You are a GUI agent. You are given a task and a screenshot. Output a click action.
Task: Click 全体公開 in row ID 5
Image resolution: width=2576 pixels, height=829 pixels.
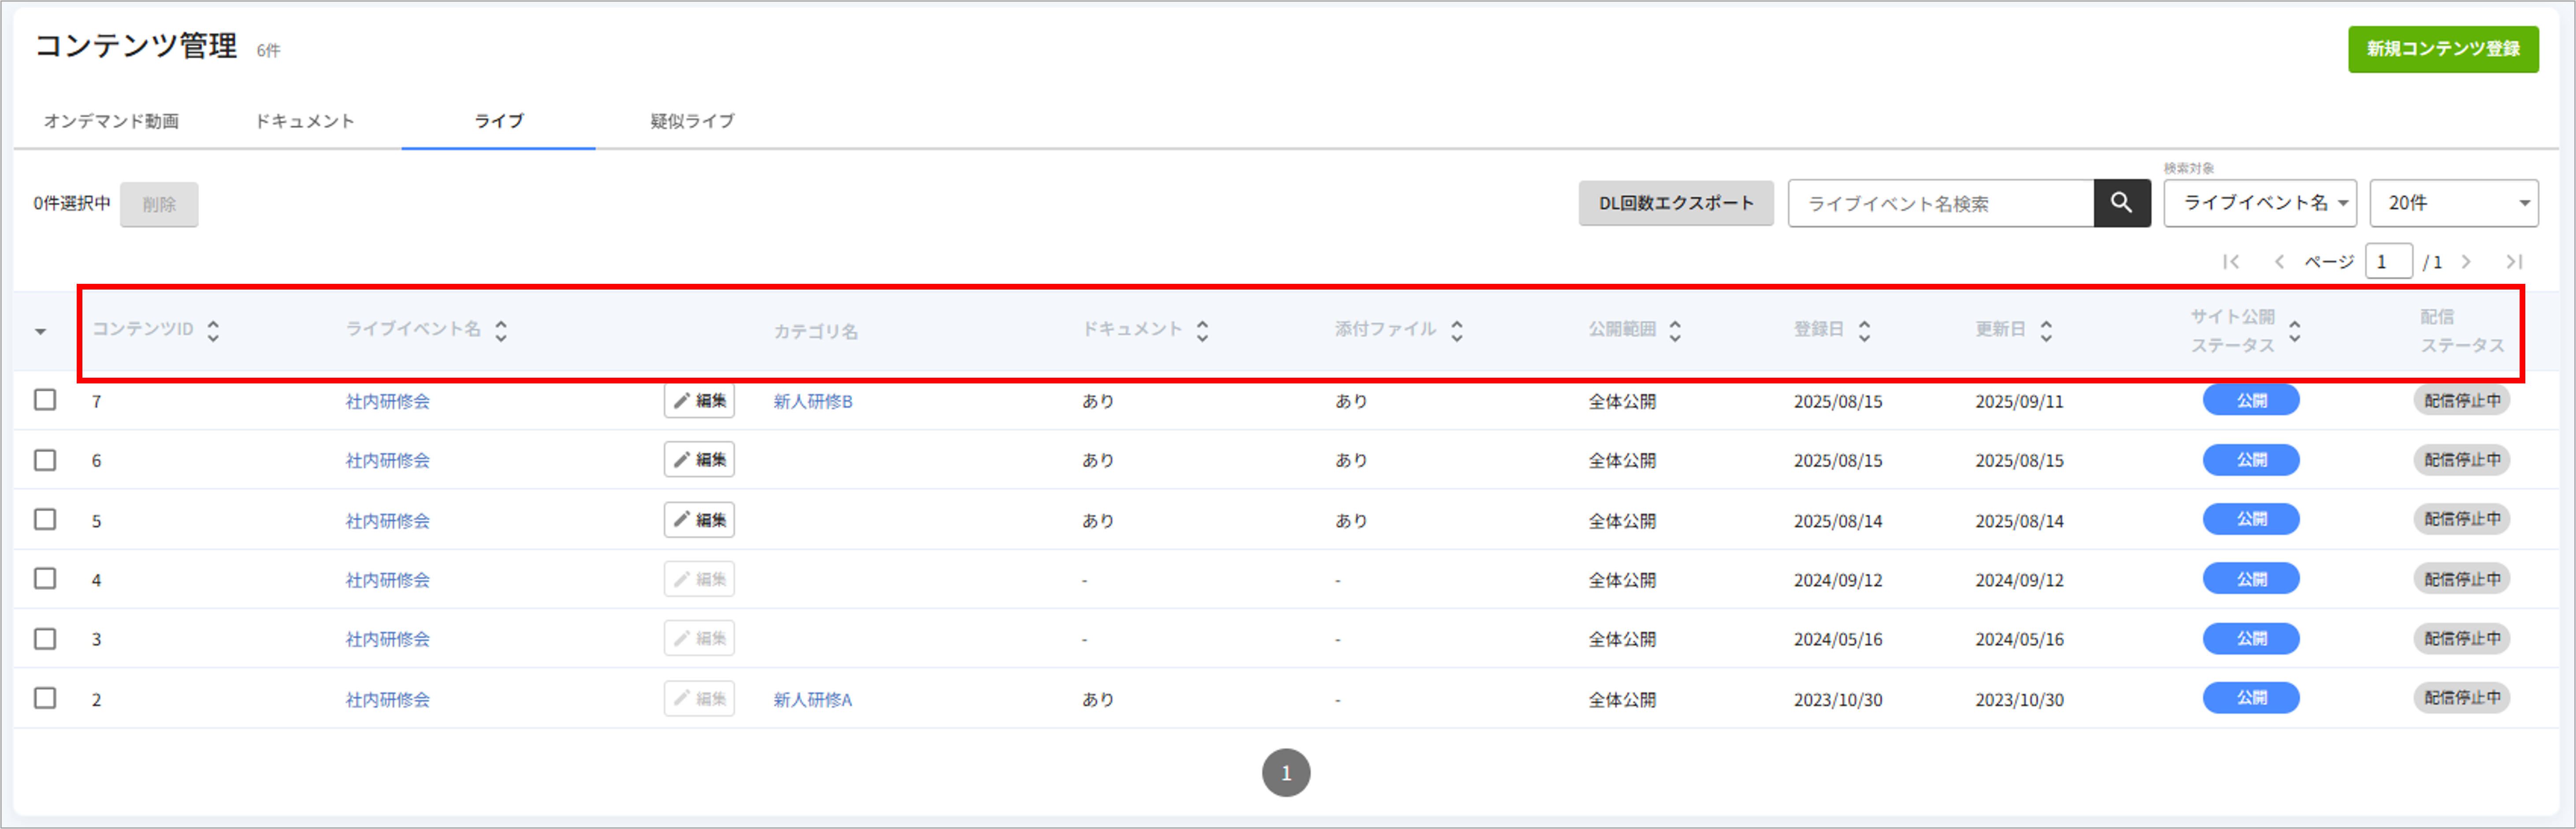click(x=1622, y=521)
